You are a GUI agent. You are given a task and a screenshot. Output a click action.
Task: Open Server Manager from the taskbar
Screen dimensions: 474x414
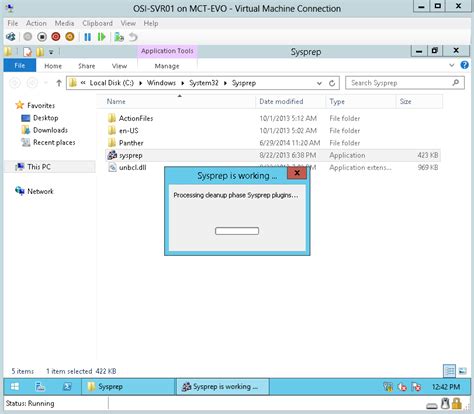pos(40,387)
